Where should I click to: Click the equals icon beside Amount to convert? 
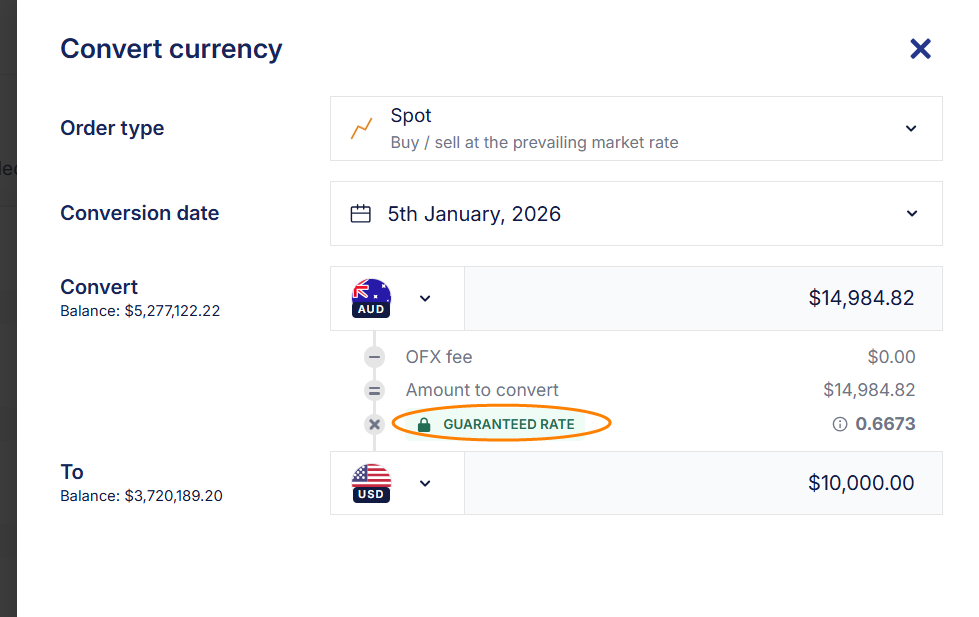coord(374,390)
